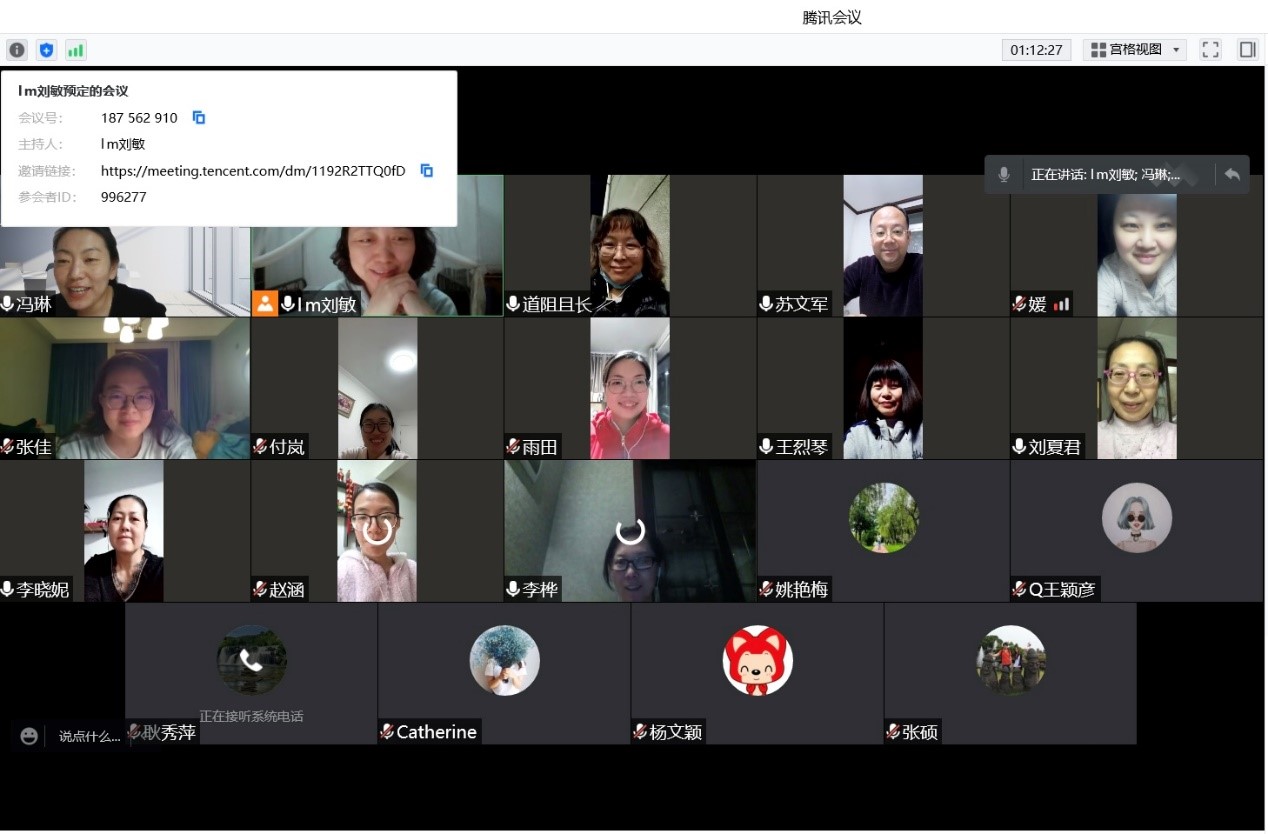The width and height of the screenshot is (1268, 834).
Task: Click the 说点什么 chat input box
Action: click(x=89, y=737)
